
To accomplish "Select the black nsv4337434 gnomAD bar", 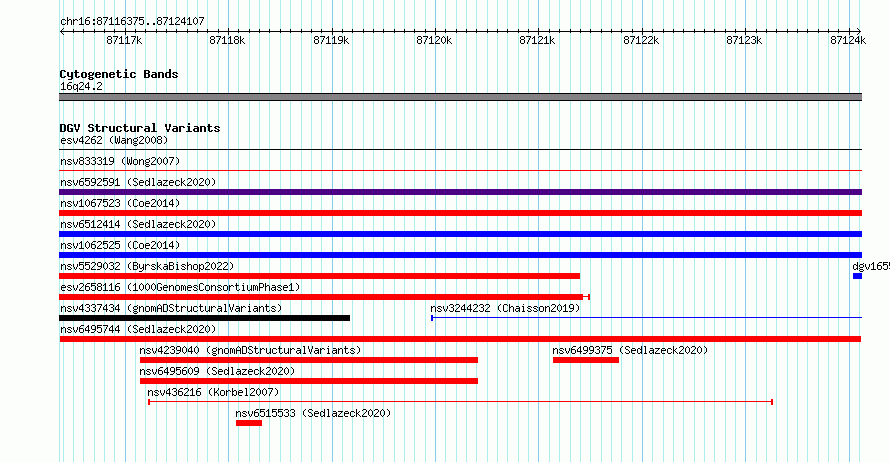I will point(204,318).
